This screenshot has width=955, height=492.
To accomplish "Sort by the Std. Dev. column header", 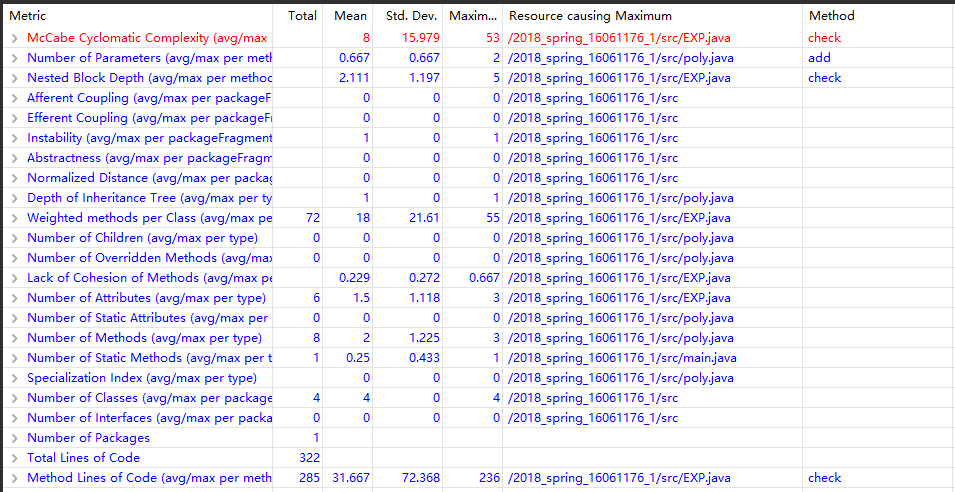I will (412, 16).
